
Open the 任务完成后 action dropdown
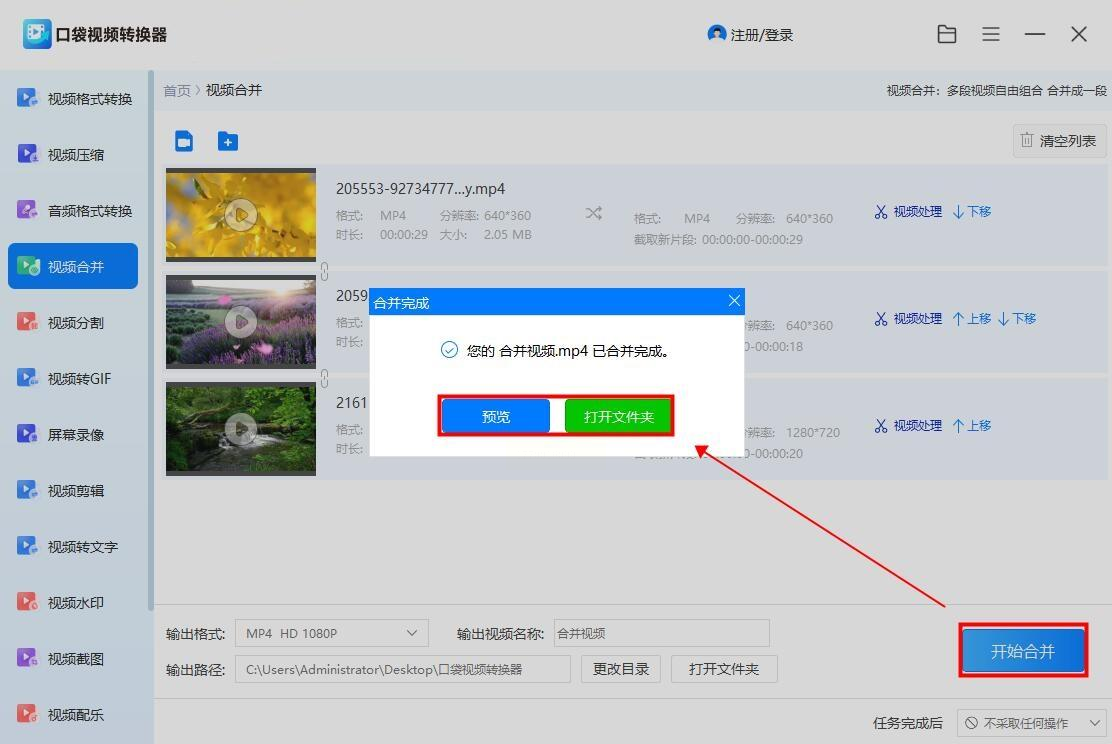(x=1030, y=722)
